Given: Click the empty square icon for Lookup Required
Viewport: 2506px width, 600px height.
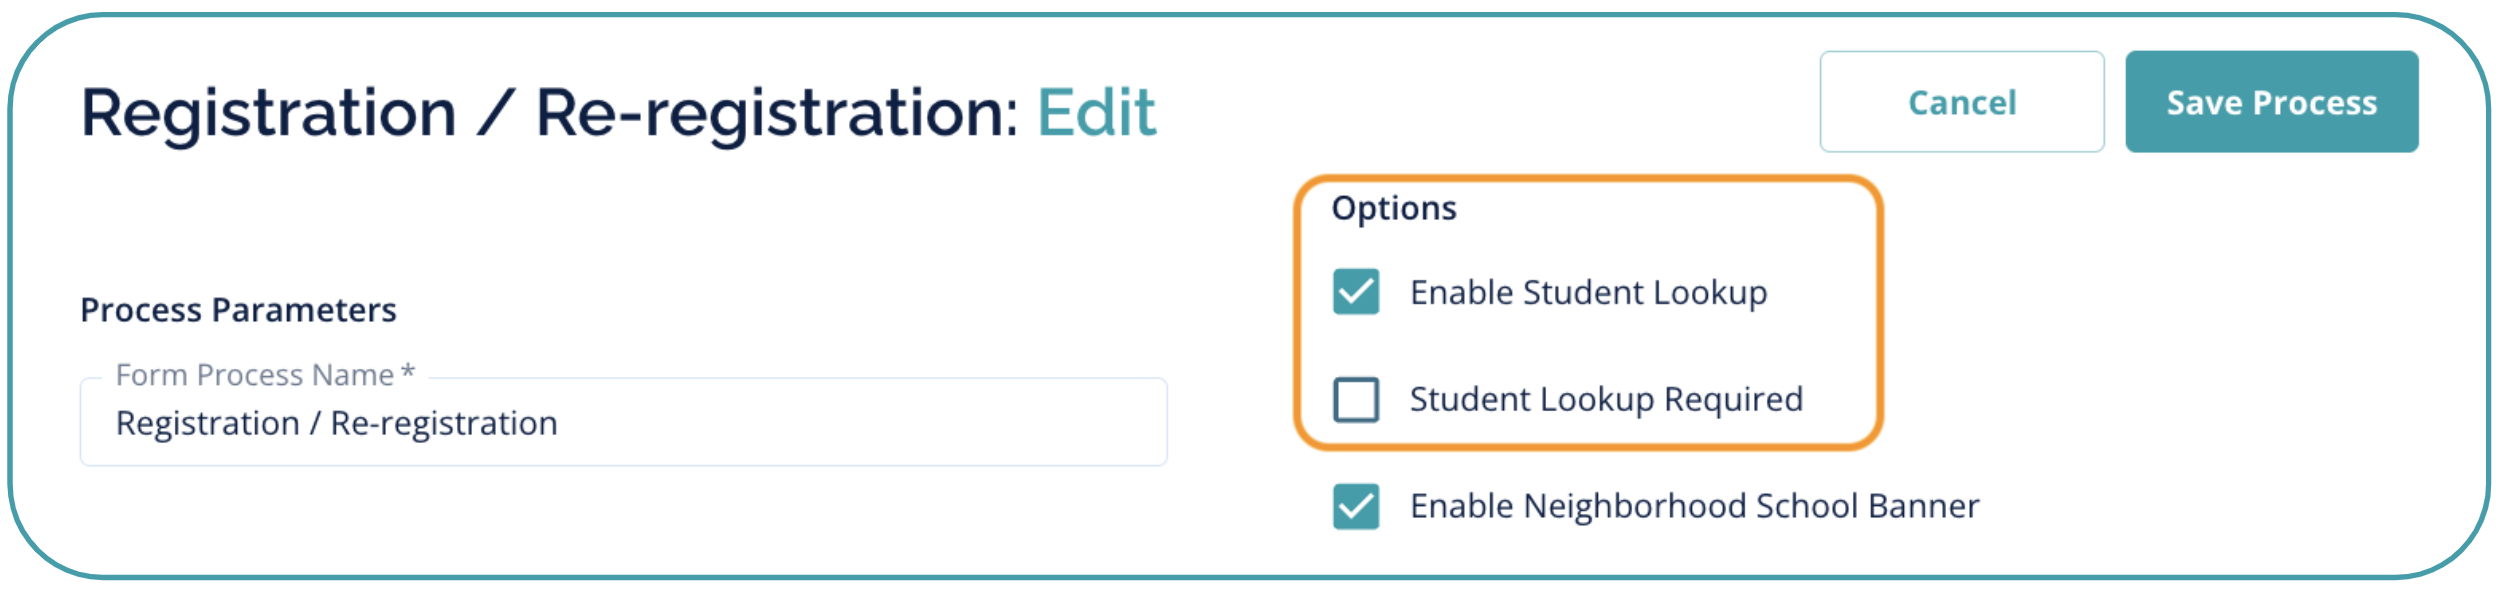Looking at the screenshot, I should (1355, 399).
